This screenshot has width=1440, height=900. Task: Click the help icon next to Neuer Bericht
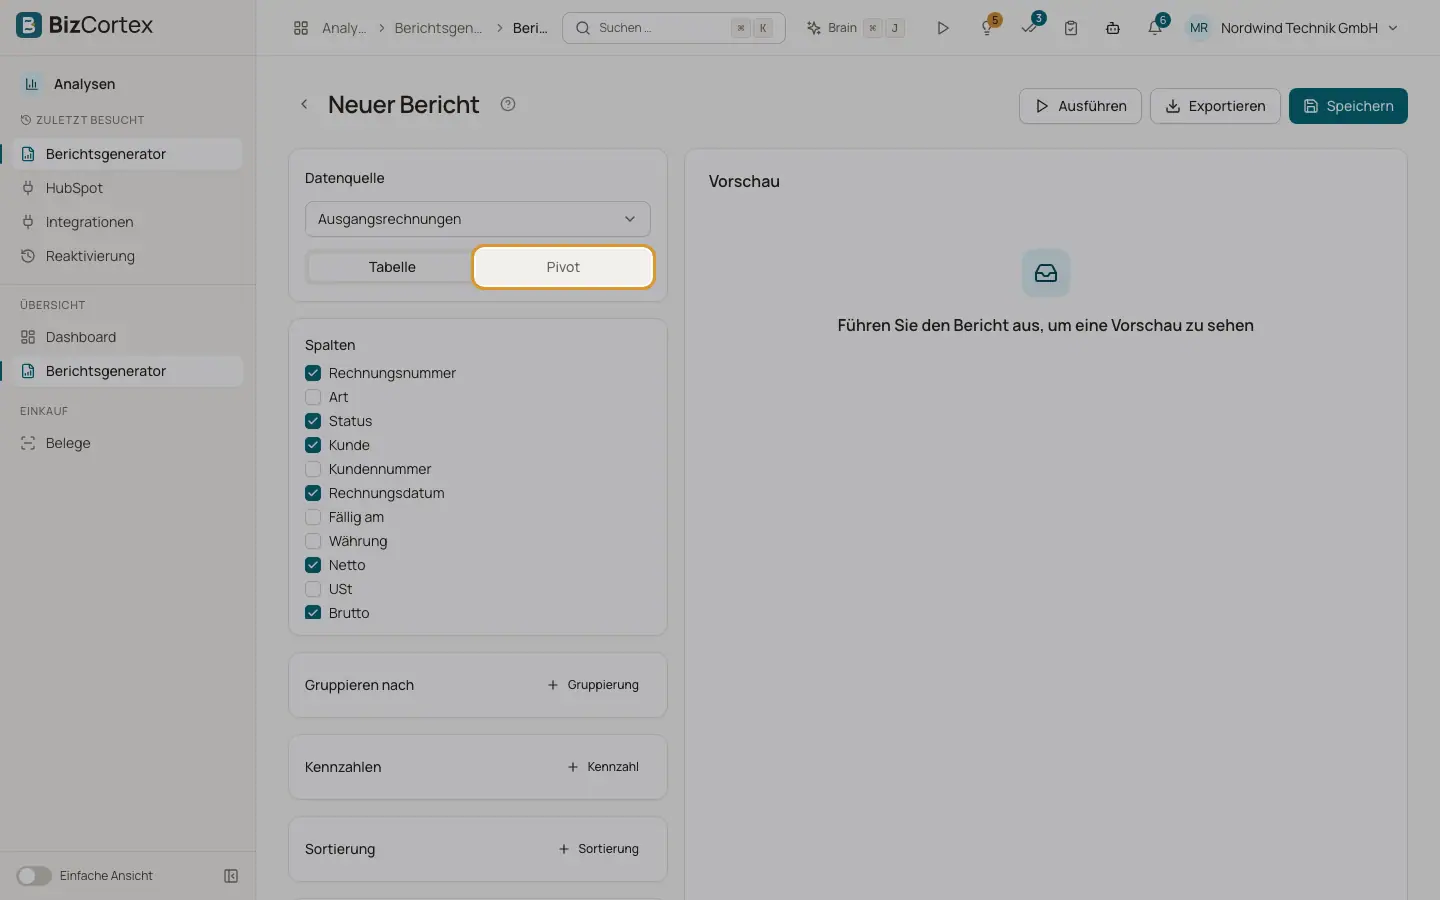pos(508,104)
